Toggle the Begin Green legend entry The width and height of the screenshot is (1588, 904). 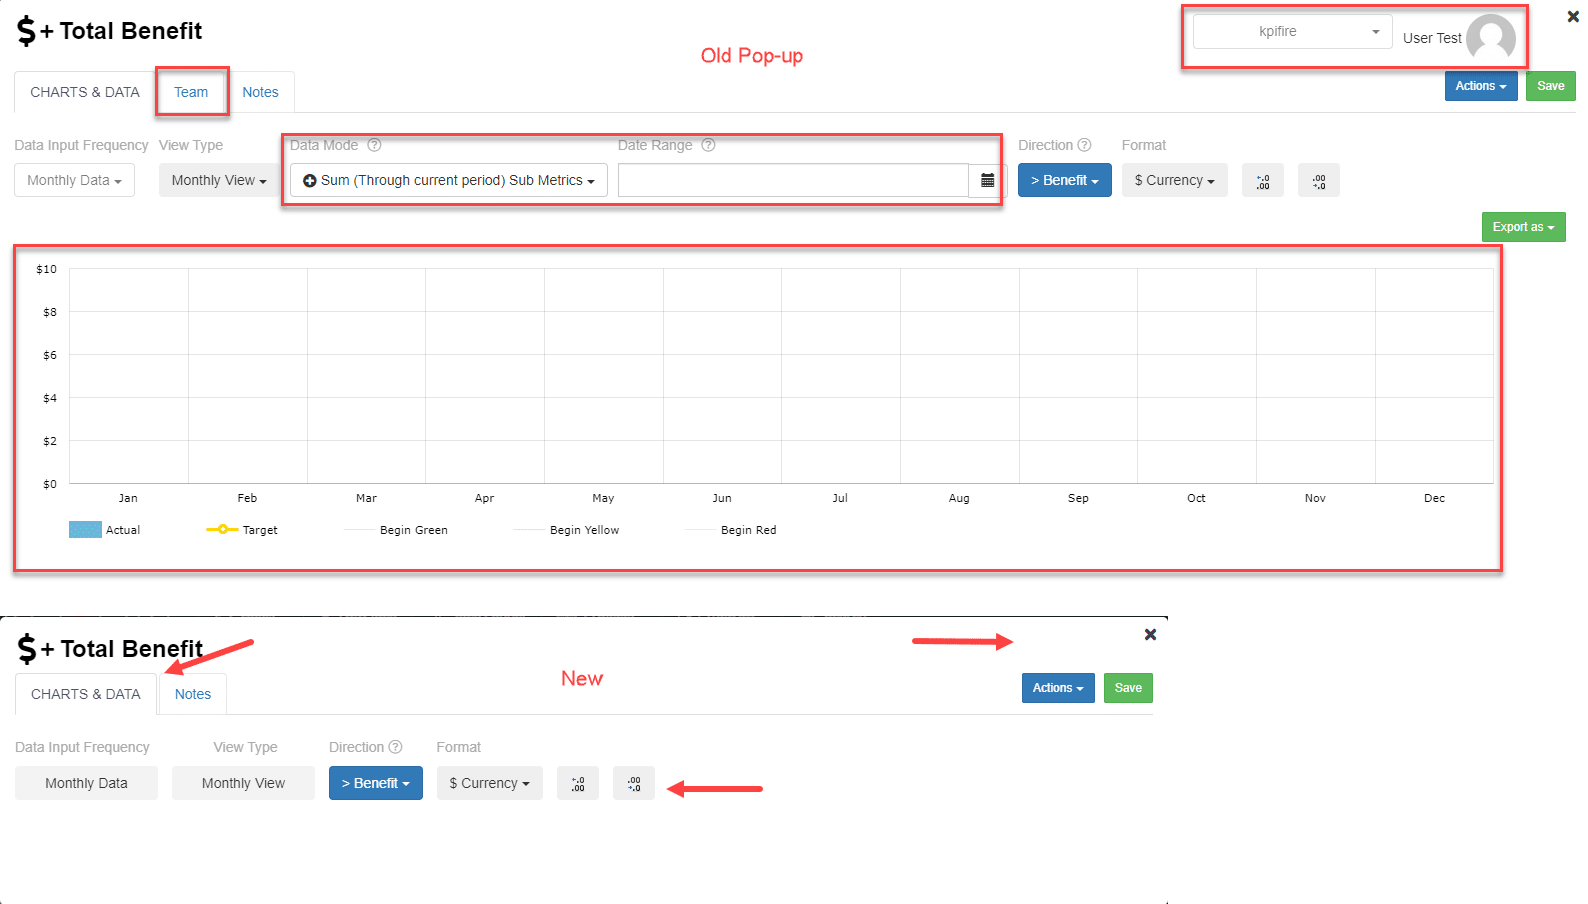(x=396, y=530)
